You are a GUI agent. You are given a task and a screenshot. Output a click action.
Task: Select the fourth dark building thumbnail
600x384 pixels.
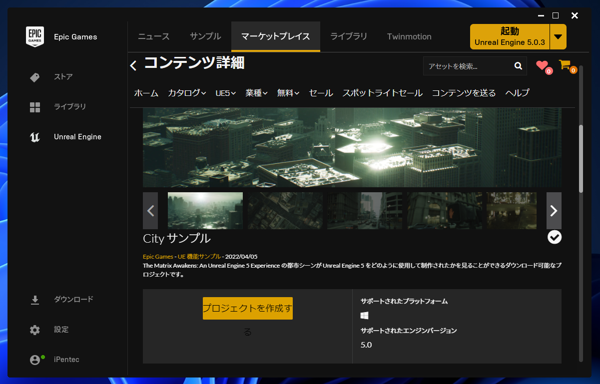(x=445, y=211)
